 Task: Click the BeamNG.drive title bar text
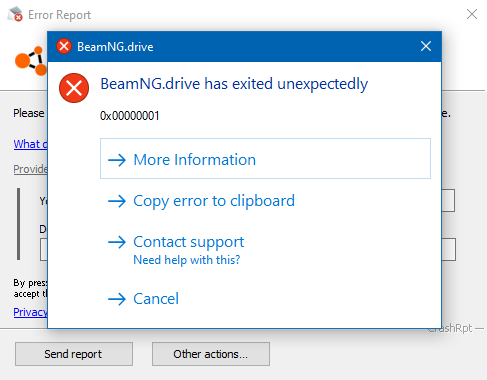click(115, 47)
